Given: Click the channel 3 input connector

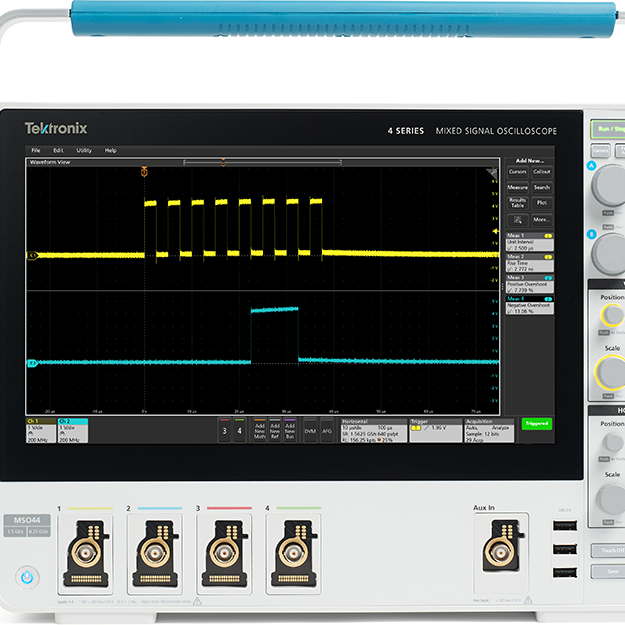Looking at the screenshot, I should pyautogui.click(x=224, y=554).
